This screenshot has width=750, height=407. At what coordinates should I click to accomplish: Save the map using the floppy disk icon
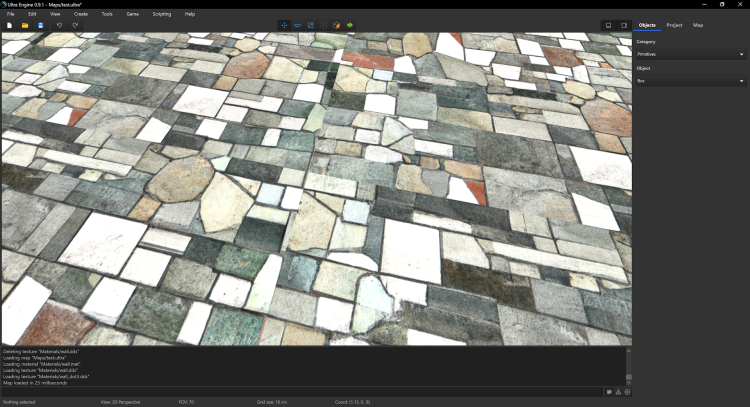point(40,25)
